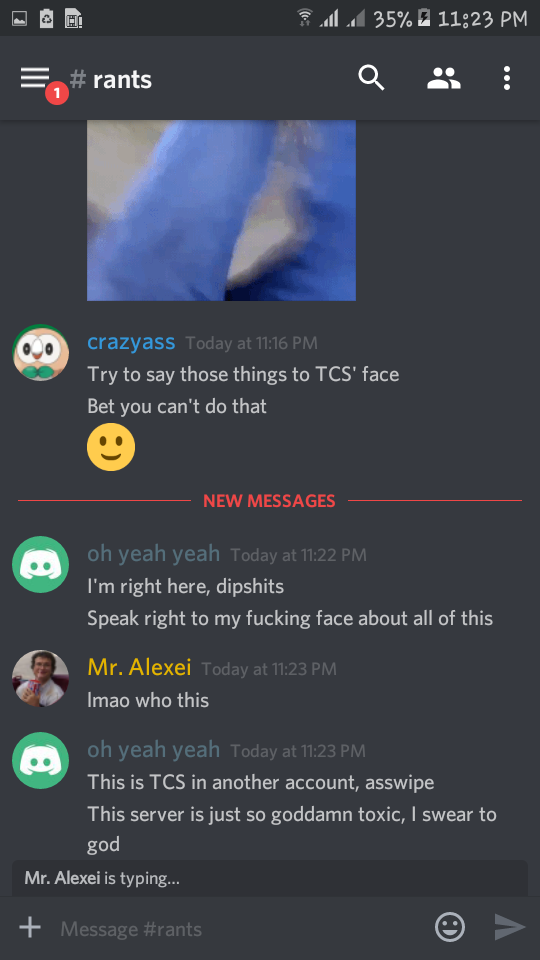This screenshot has height=960, width=540.
Task: Tap crazyass's owl avatar
Action: tap(40, 353)
